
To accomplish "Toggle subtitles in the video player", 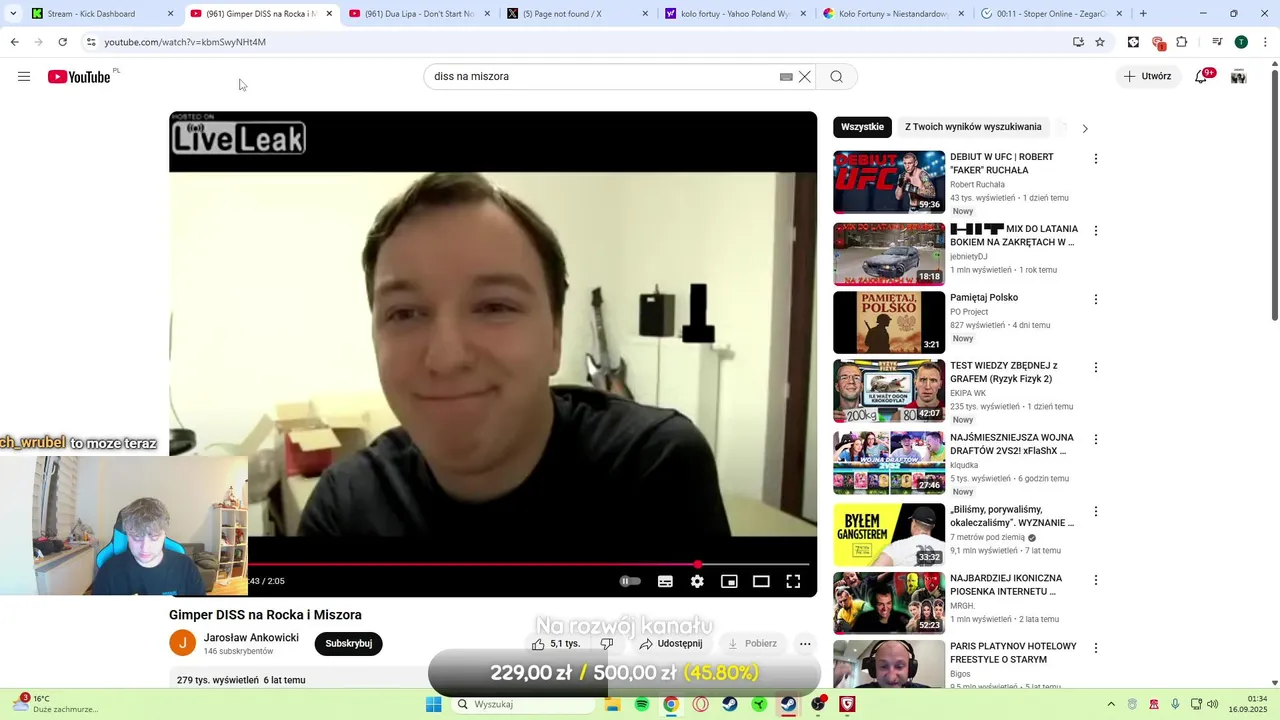I will 665,581.
